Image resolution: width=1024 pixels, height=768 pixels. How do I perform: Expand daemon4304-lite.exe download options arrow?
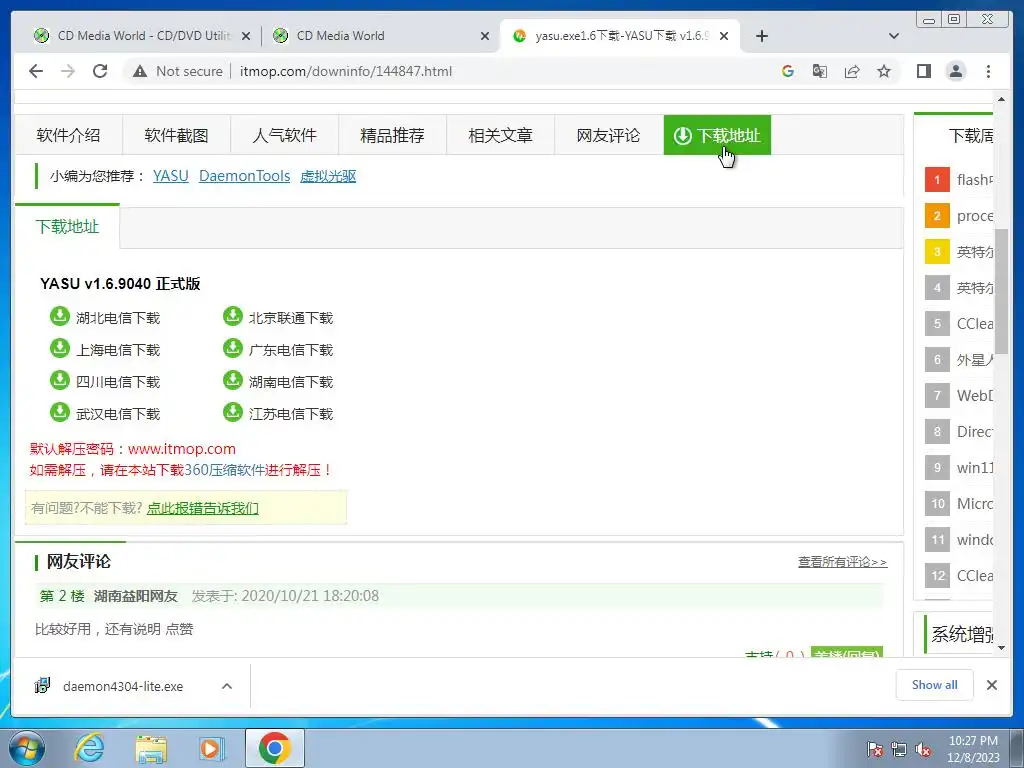(x=227, y=686)
